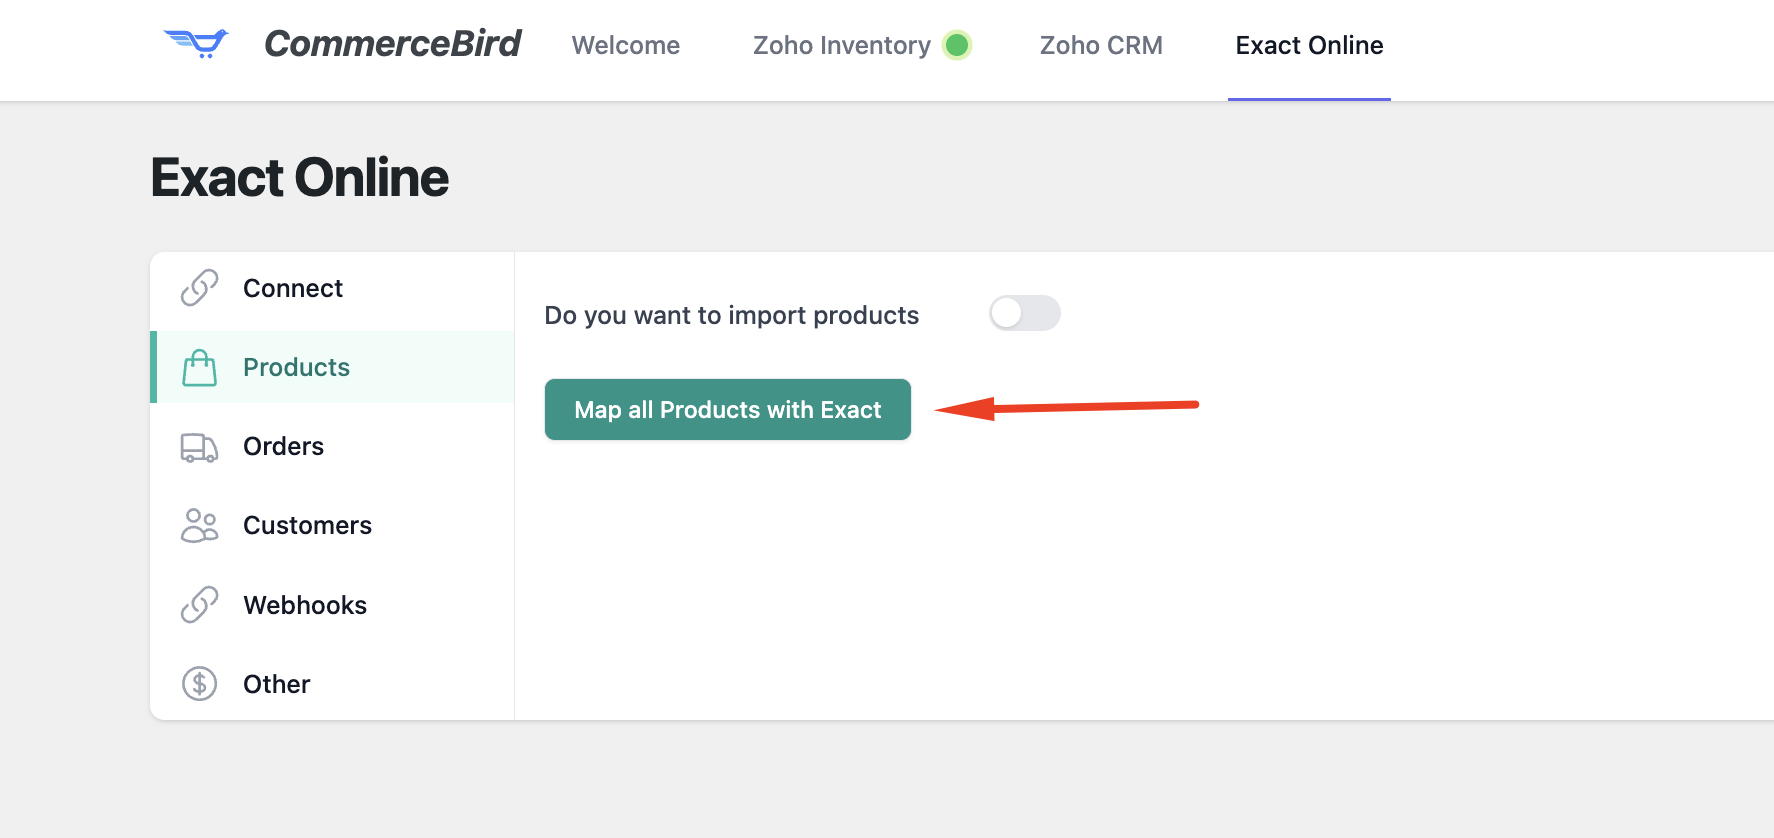Click the delivery truck icon beside Orders

(x=199, y=447)
